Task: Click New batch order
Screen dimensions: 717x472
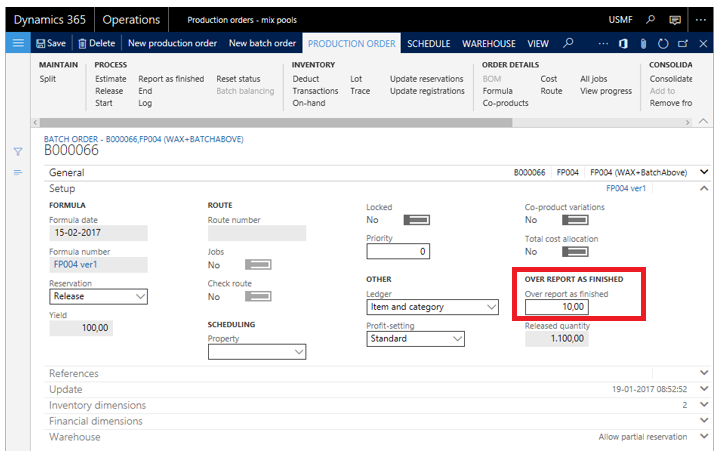Action: (x=262, y=43)
